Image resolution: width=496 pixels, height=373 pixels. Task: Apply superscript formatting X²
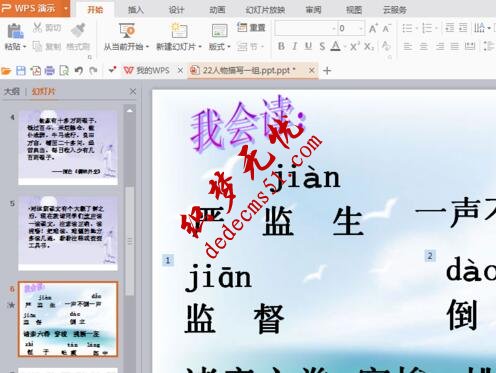point(355,46)
